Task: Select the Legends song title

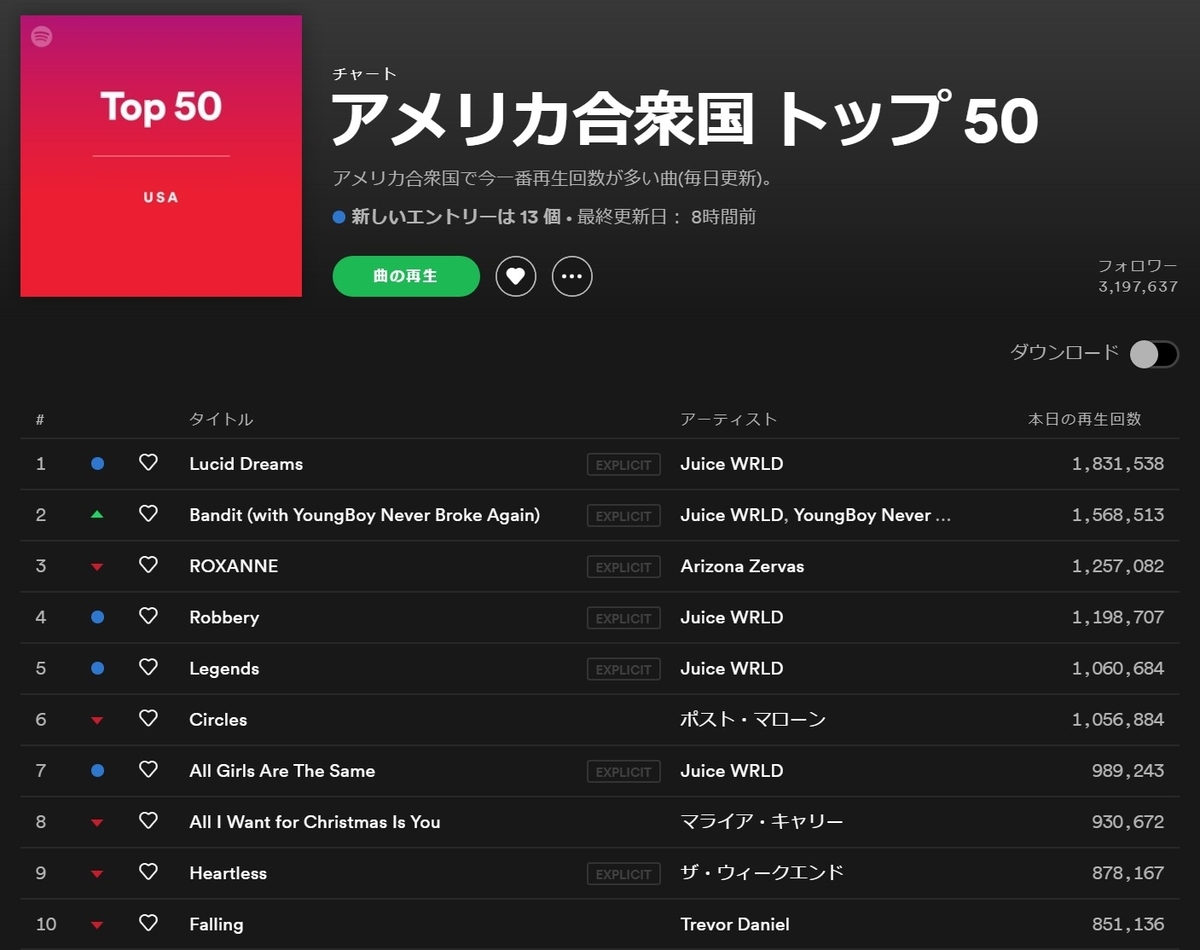Action: [x=224, y=668]
